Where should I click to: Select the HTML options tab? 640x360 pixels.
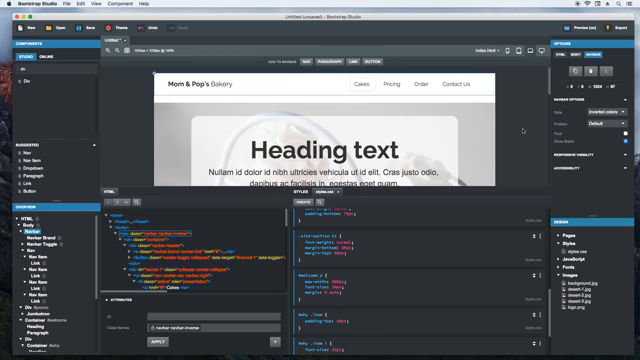[560, 54]
